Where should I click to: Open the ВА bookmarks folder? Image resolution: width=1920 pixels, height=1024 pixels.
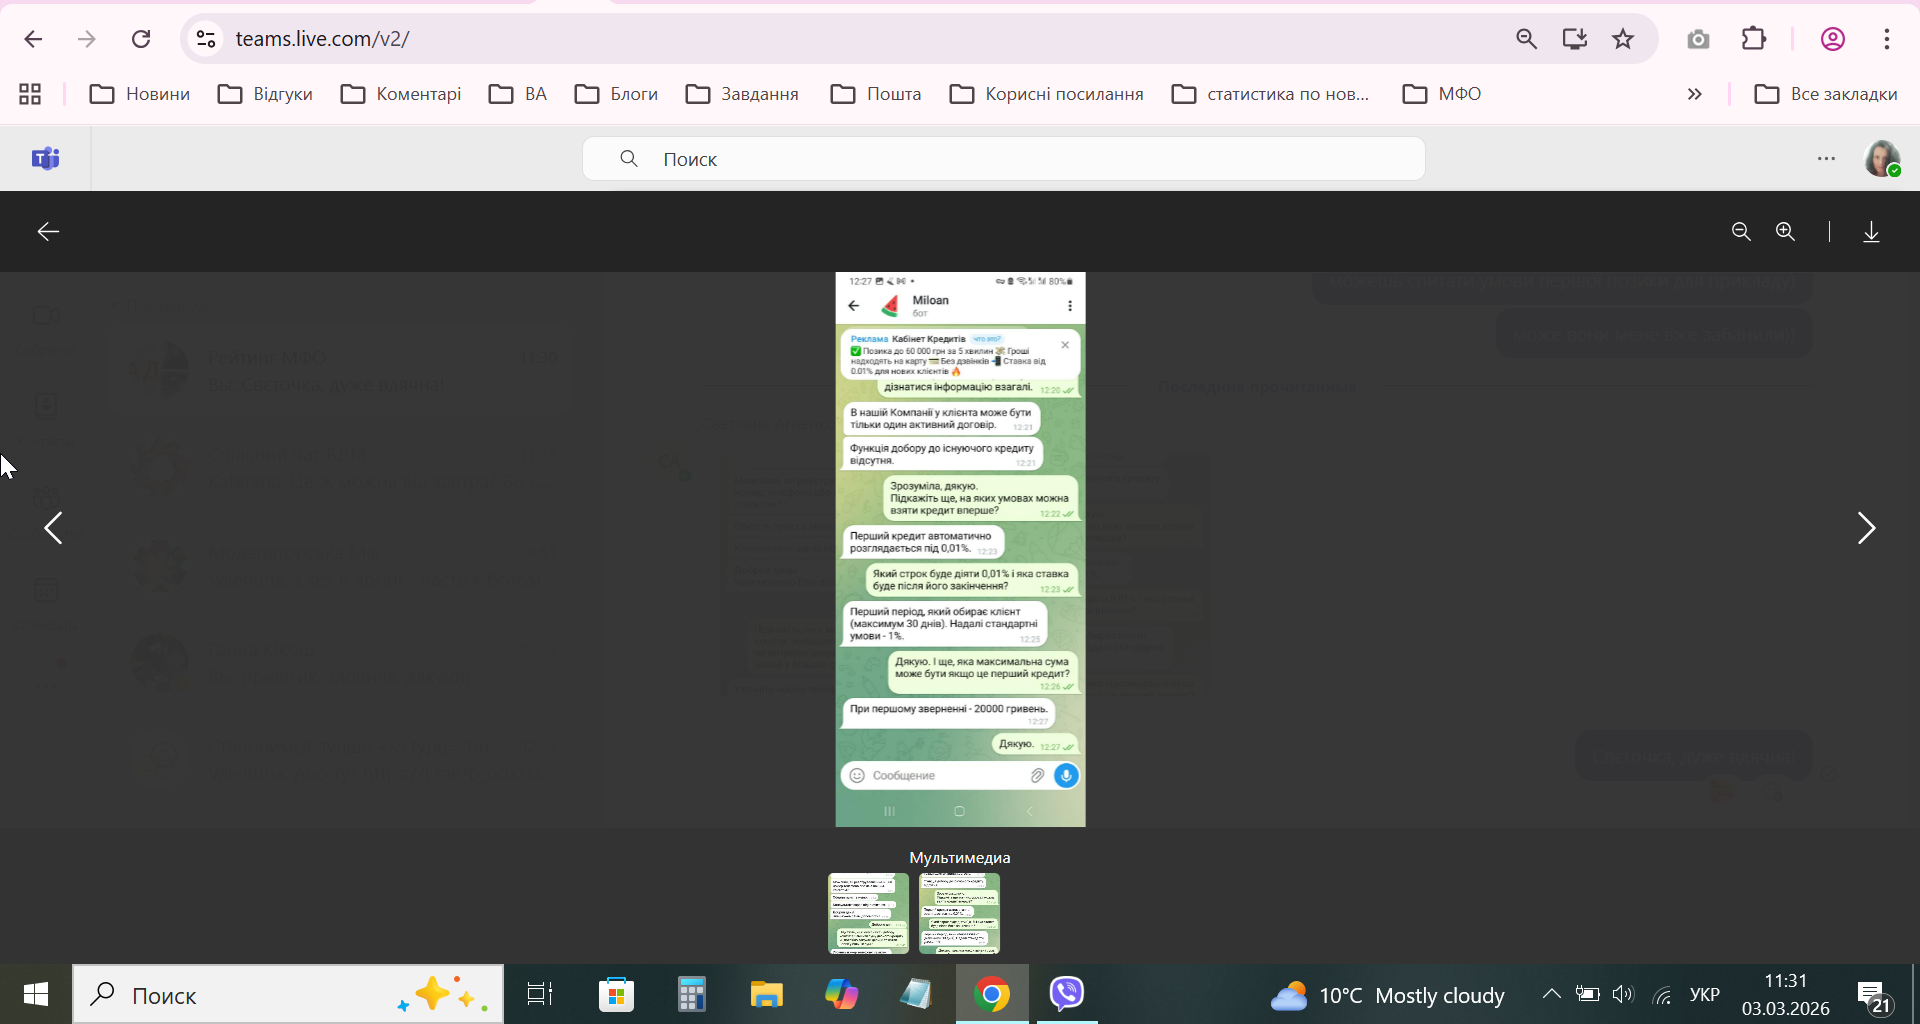518,94
